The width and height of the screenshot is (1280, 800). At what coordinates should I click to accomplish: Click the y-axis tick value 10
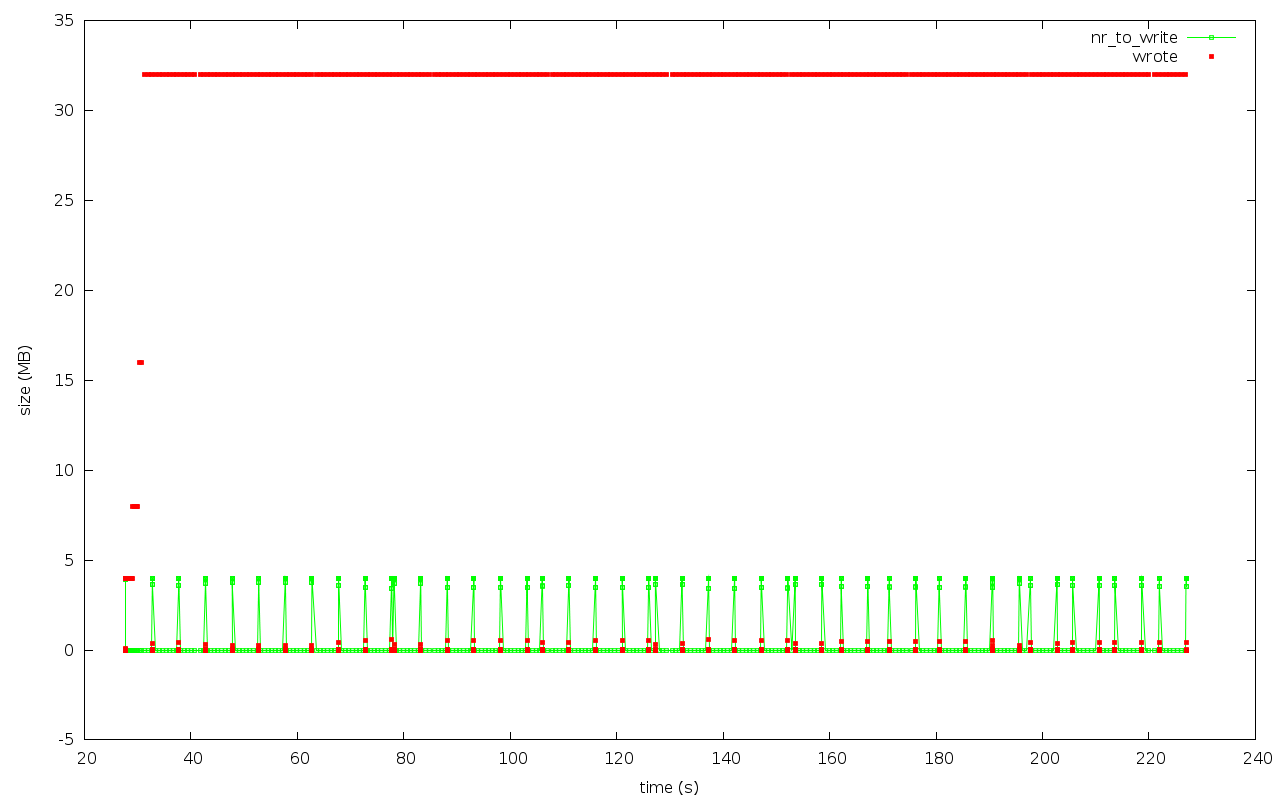pos(66,470)
